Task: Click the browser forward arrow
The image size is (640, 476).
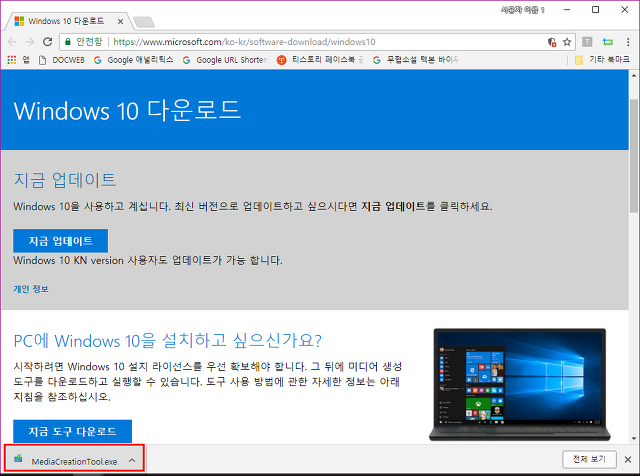Action: click(30, 42)
